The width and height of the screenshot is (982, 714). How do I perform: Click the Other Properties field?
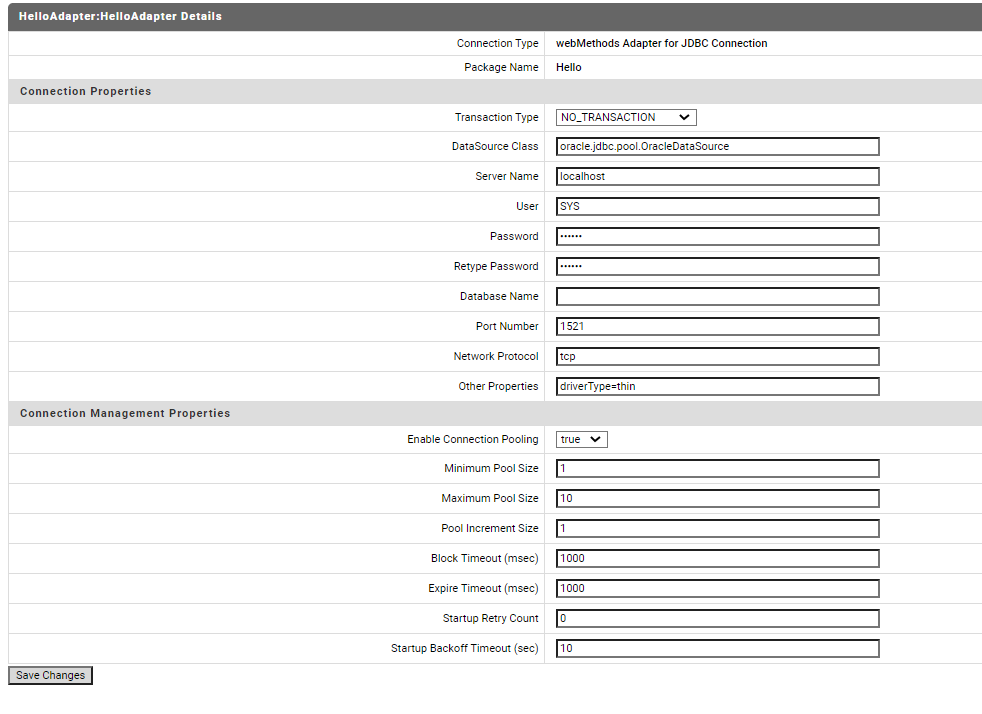coord(717,386)
